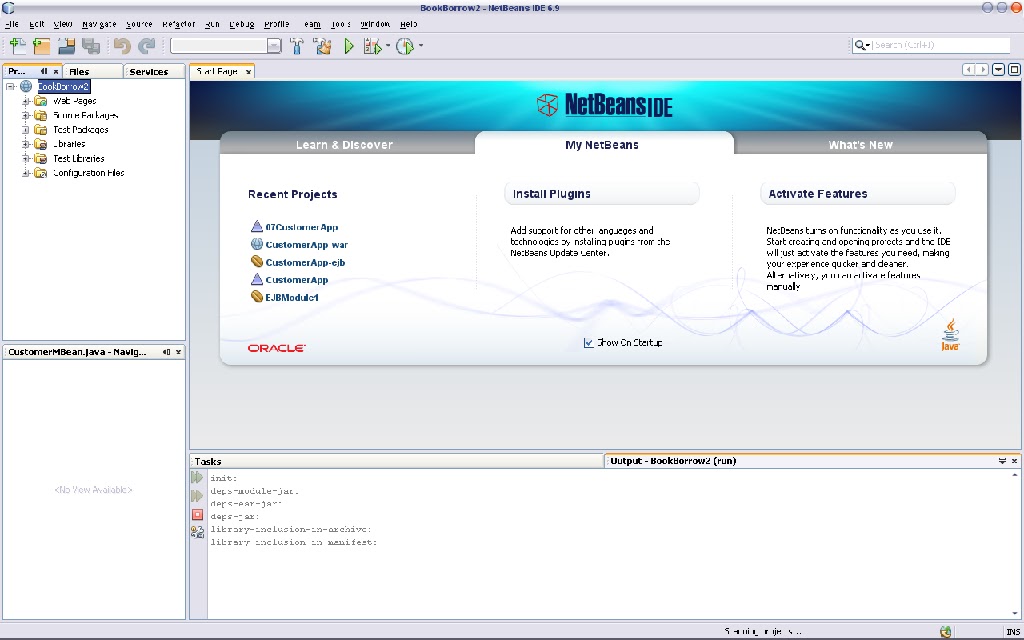Expand the Web Pages node

pos(25,101)
